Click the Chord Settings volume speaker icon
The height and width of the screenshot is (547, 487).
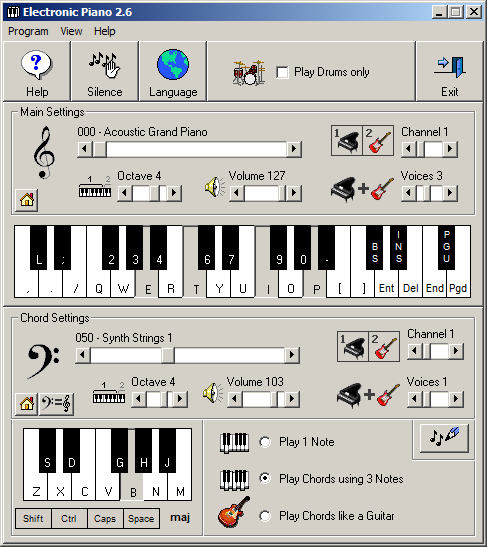(x=212, y=393)
